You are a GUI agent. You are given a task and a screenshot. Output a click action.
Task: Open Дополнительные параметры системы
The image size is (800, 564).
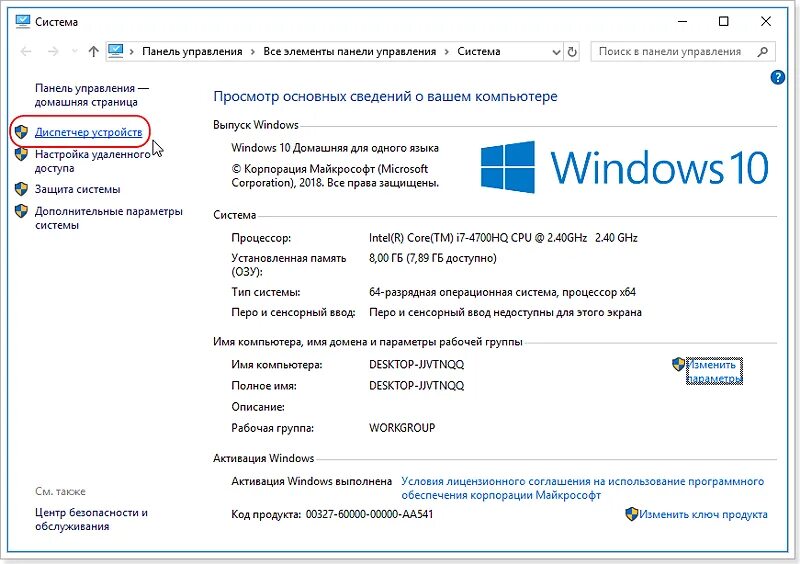pyautogui.click(x=109, y=218)
